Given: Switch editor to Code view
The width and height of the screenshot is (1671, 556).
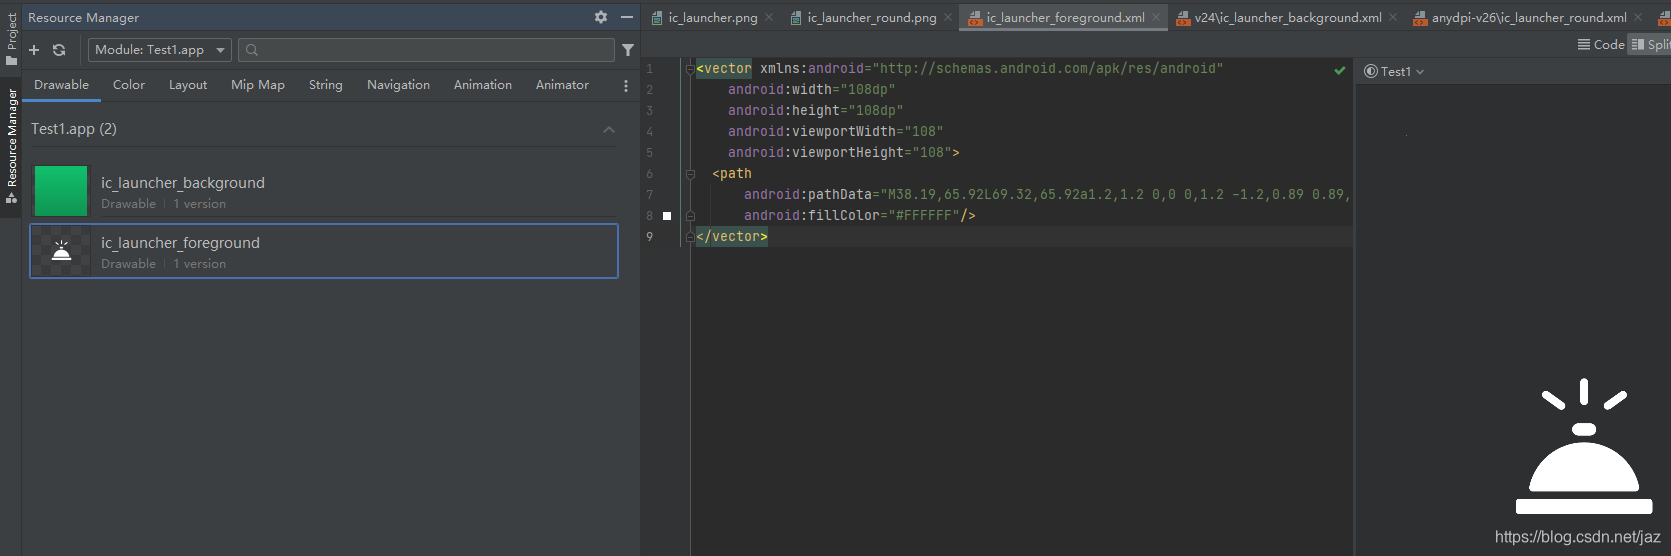Looking at the screenshot, I should [x=1601, y=44].
